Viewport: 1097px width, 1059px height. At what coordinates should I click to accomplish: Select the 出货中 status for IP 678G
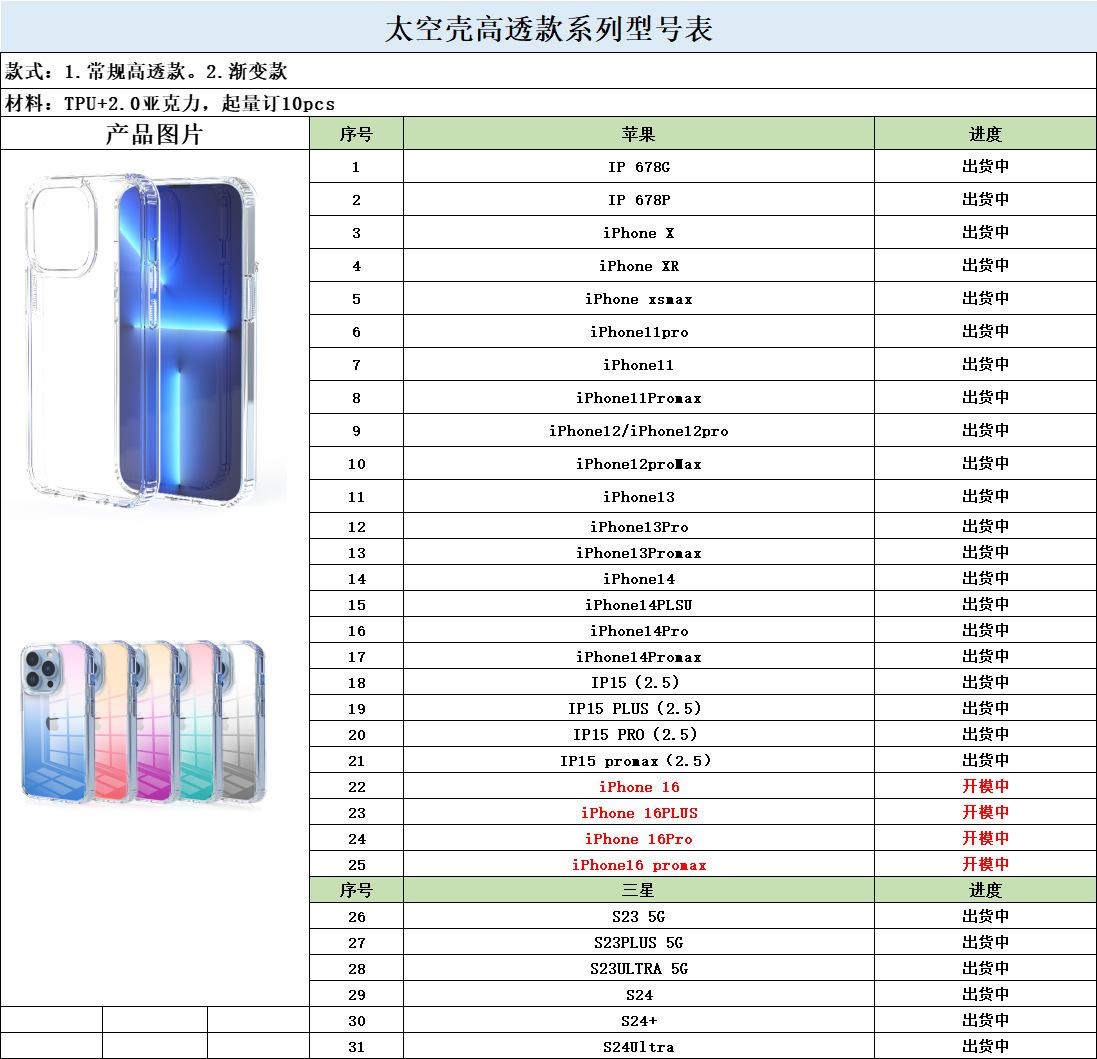[985, 166]
